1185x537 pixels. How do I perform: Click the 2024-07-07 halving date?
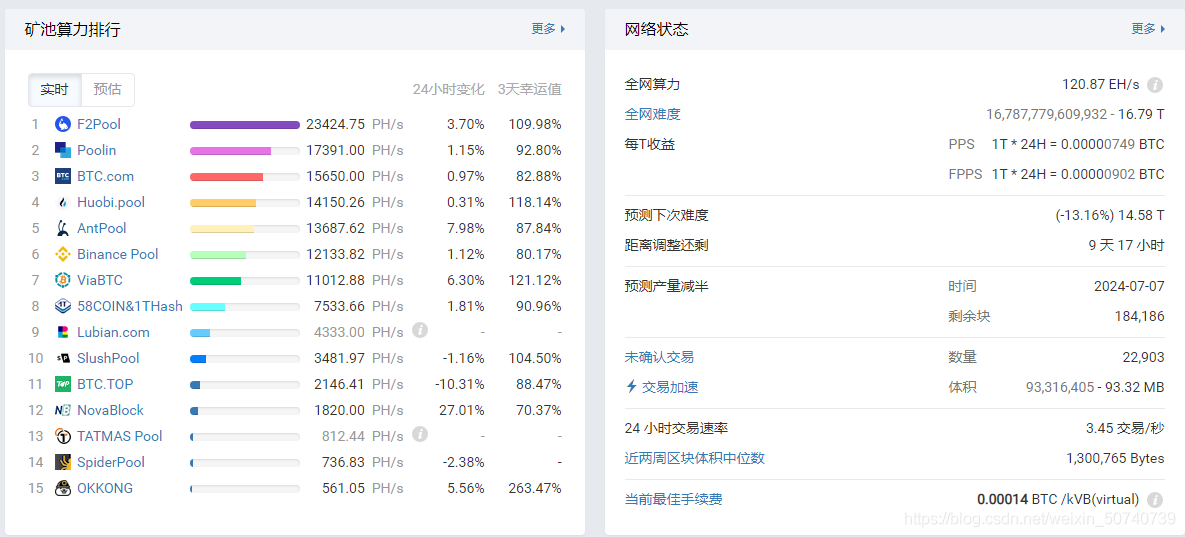1129,286
